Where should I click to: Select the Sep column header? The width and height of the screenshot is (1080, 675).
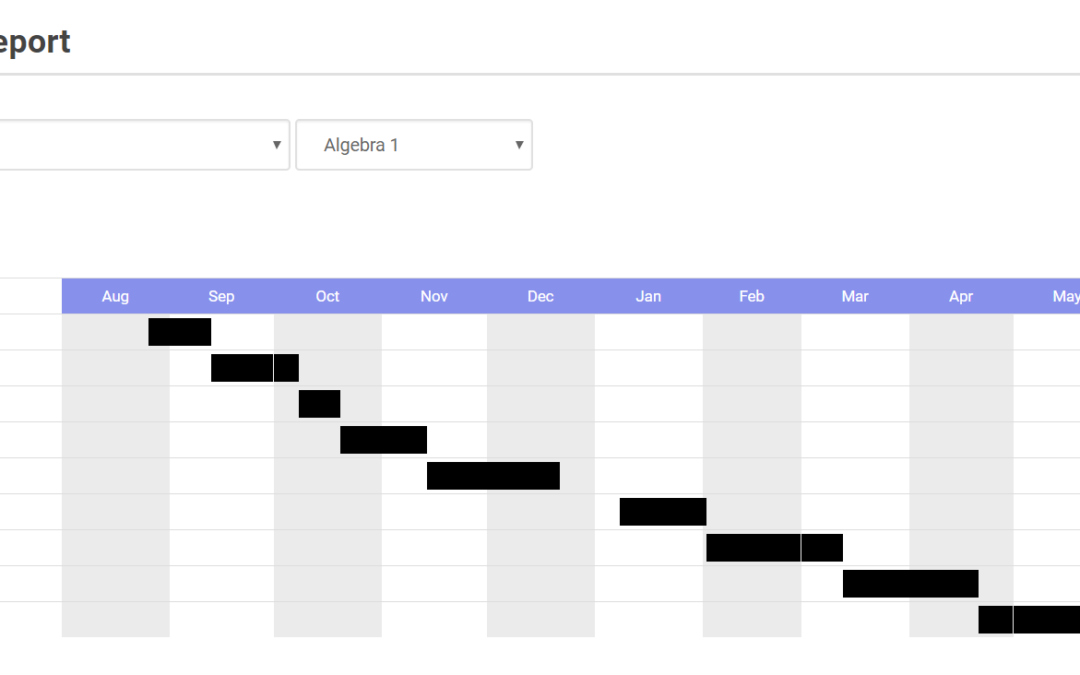pos(221,296)
